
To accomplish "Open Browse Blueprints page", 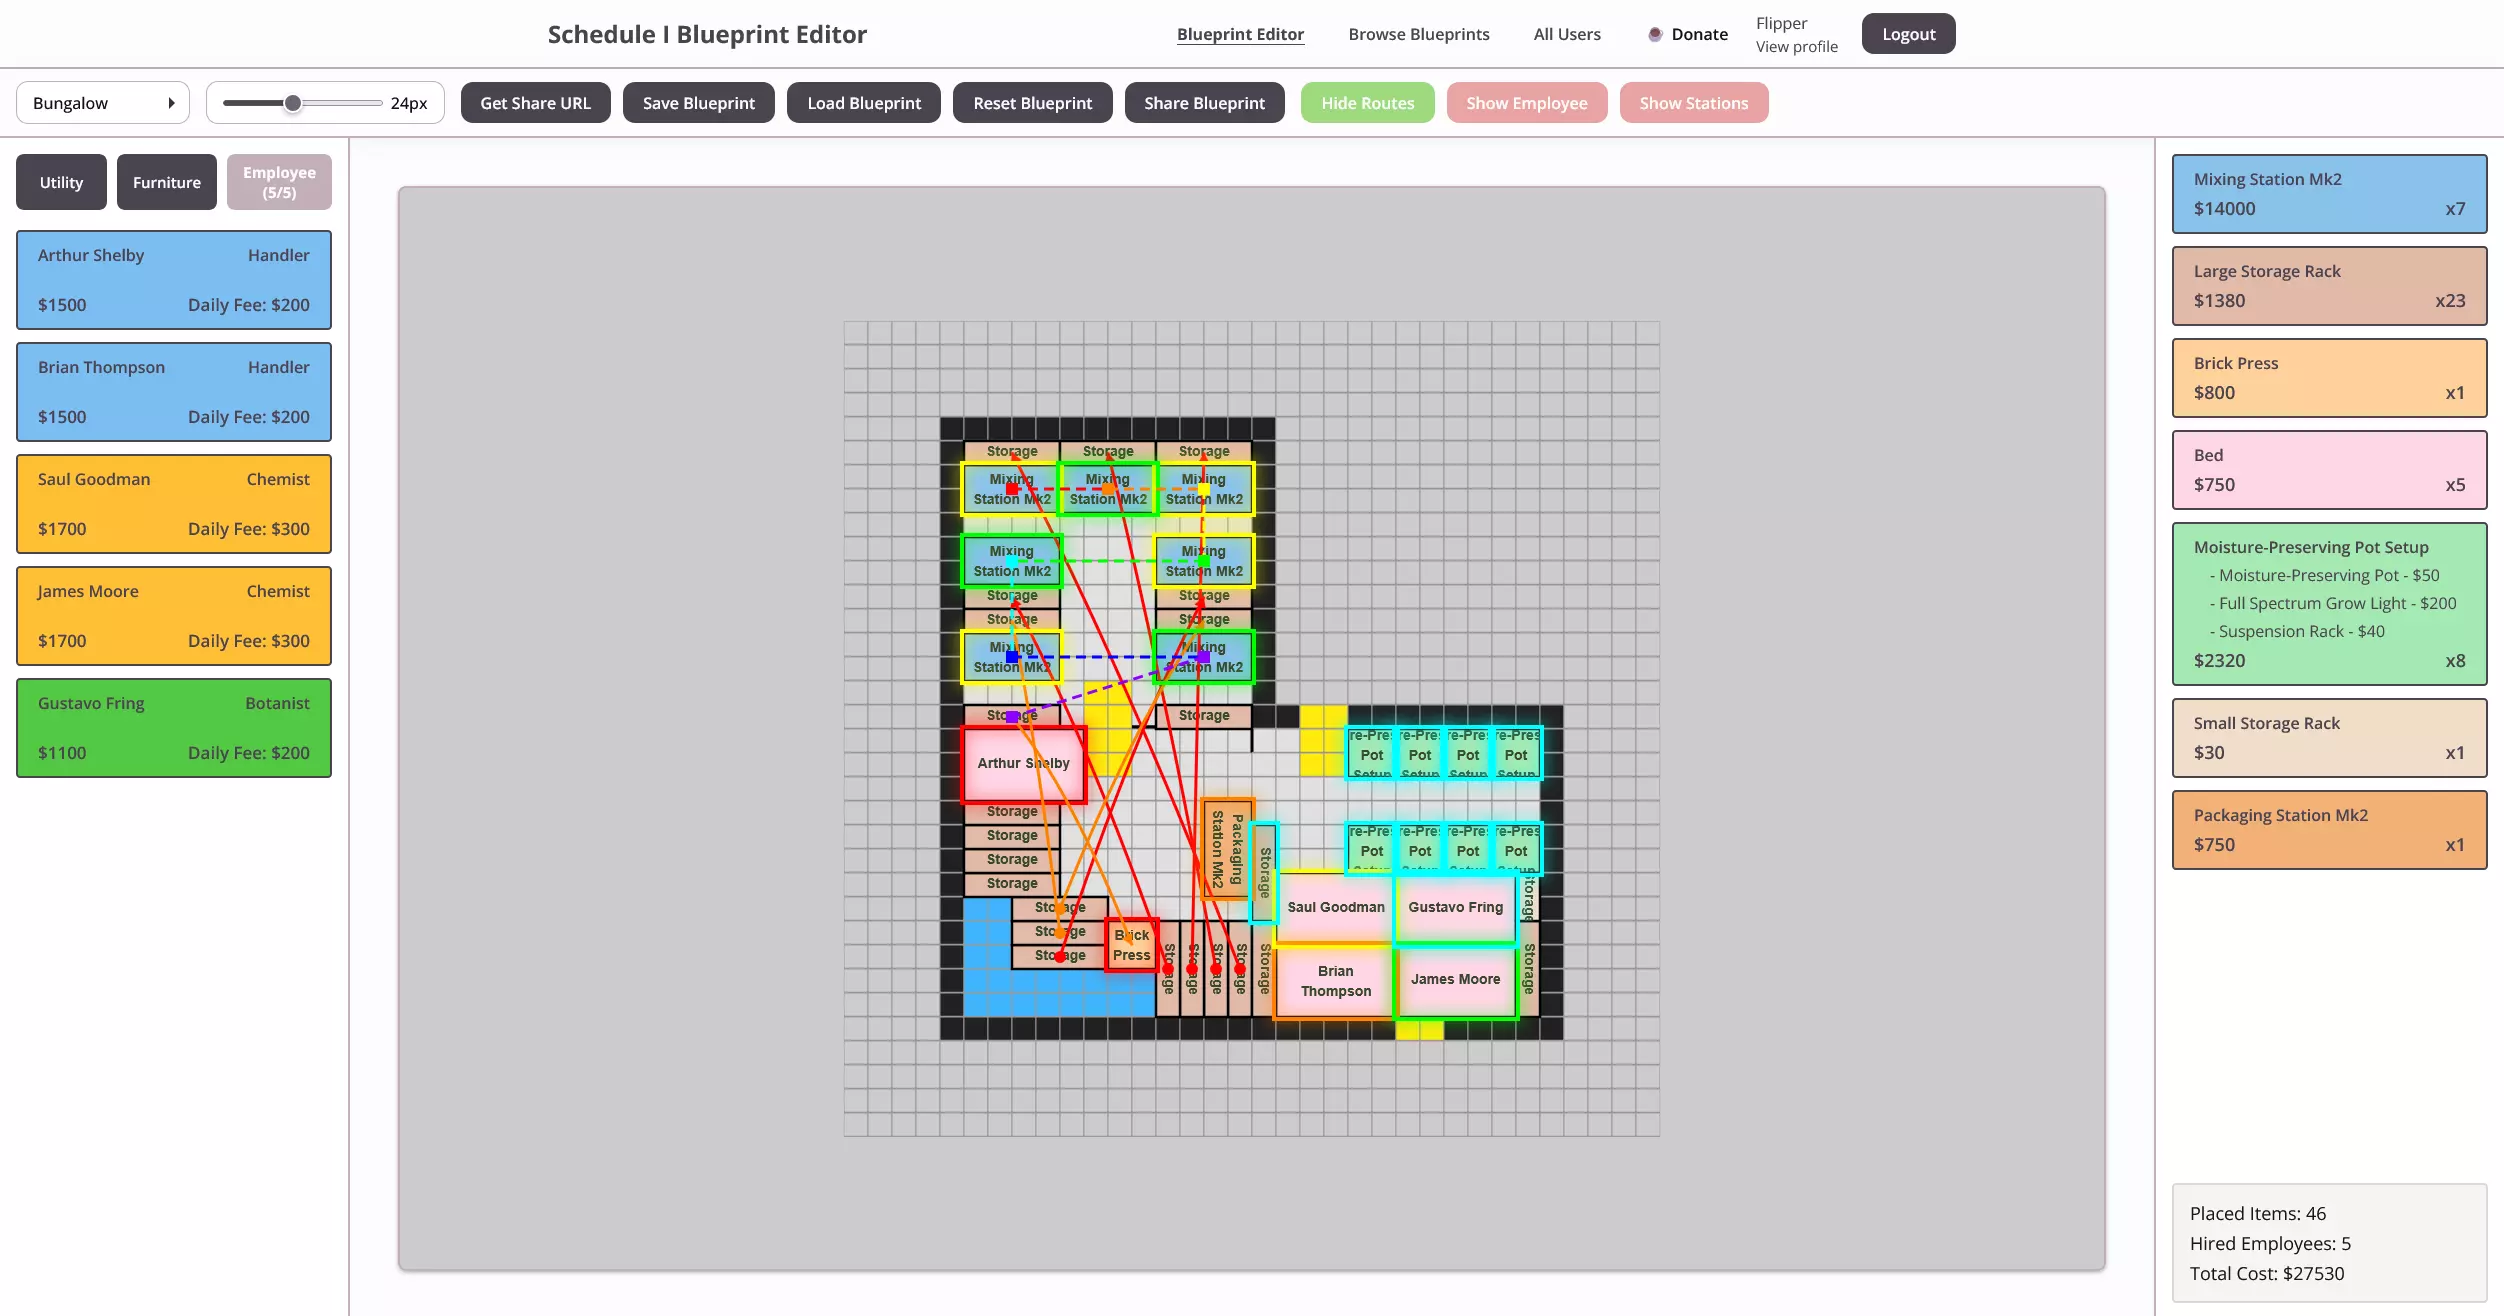I will pos(1418,34).
